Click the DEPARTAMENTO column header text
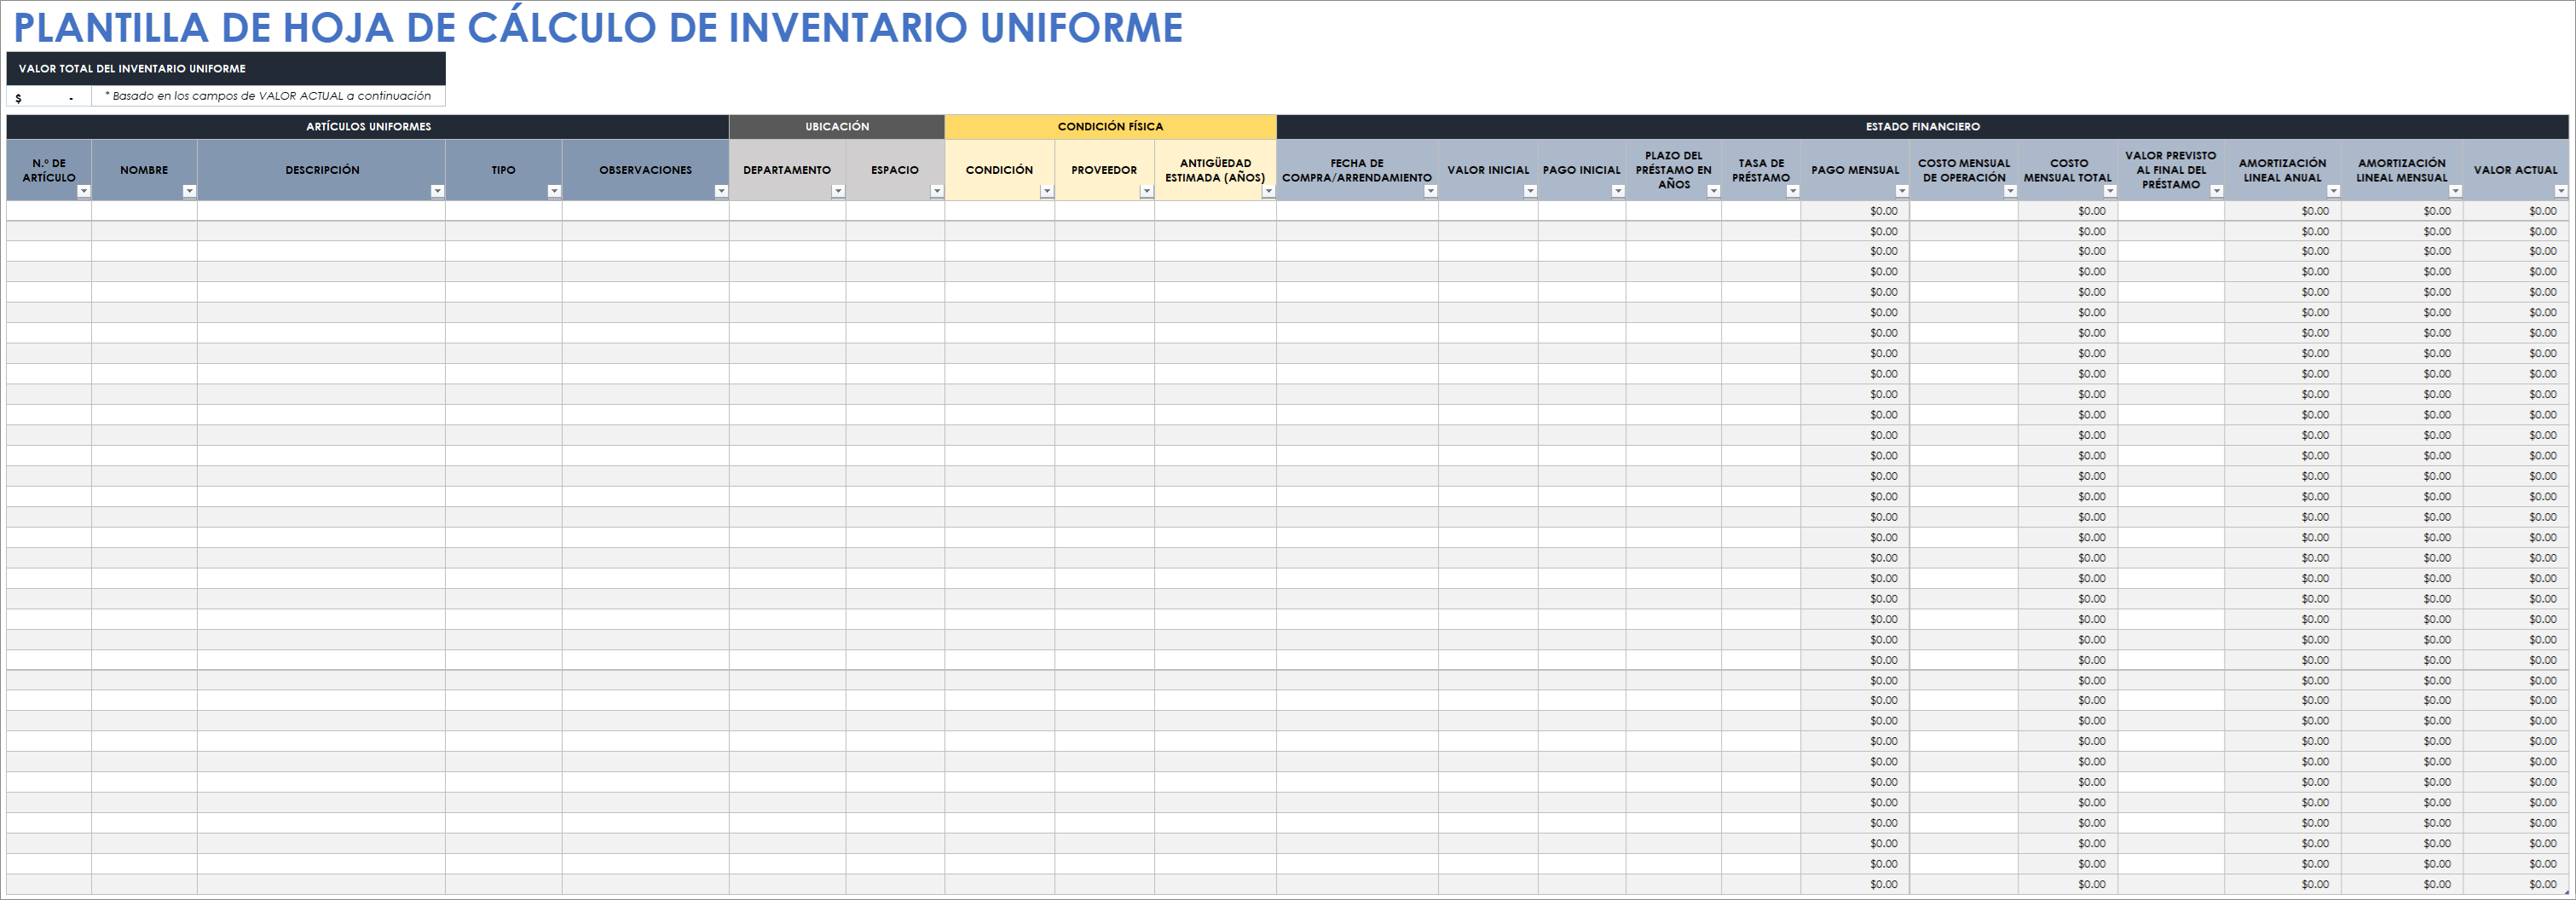 click(787, 170)
